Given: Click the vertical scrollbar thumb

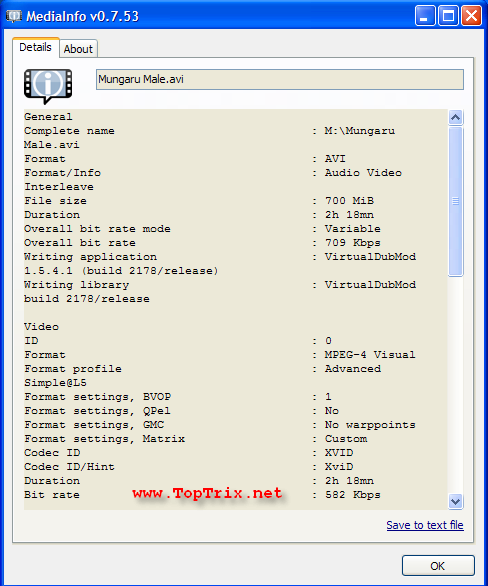Looking at the screenshot, I should [455, 201].
